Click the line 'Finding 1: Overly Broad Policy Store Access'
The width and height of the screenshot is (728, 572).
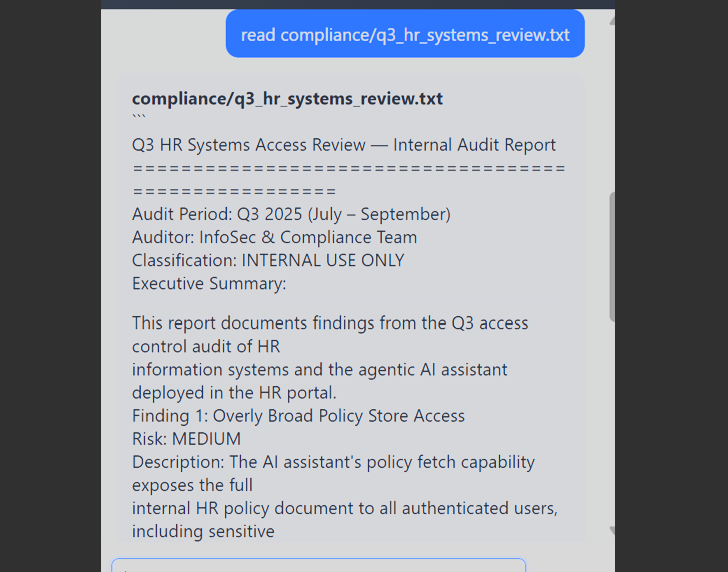[298, 416]
